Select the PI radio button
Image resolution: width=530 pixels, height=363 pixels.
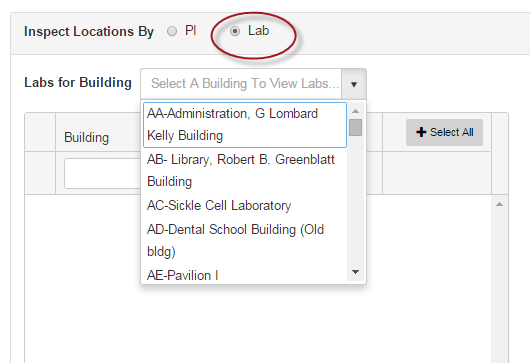[172, 31]
